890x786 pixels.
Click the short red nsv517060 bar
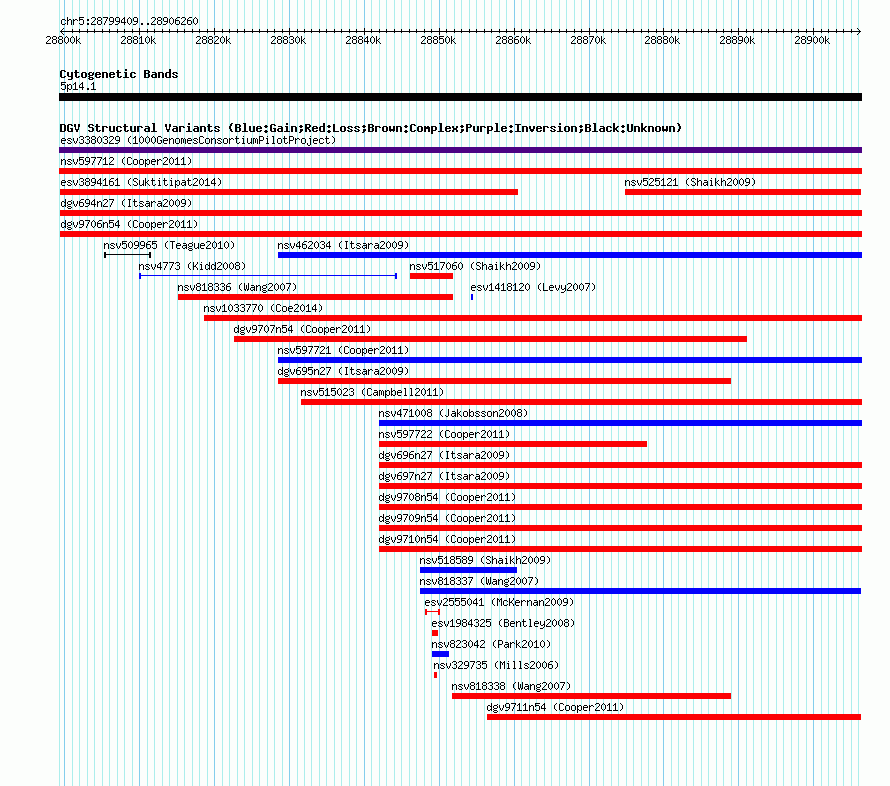pos(431,276)
